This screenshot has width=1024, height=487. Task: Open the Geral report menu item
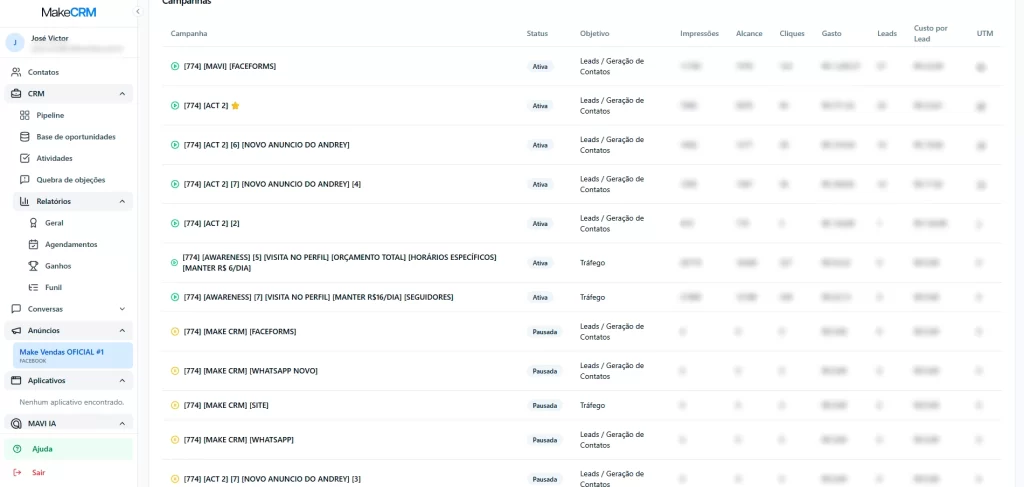[x=54, y=223]
